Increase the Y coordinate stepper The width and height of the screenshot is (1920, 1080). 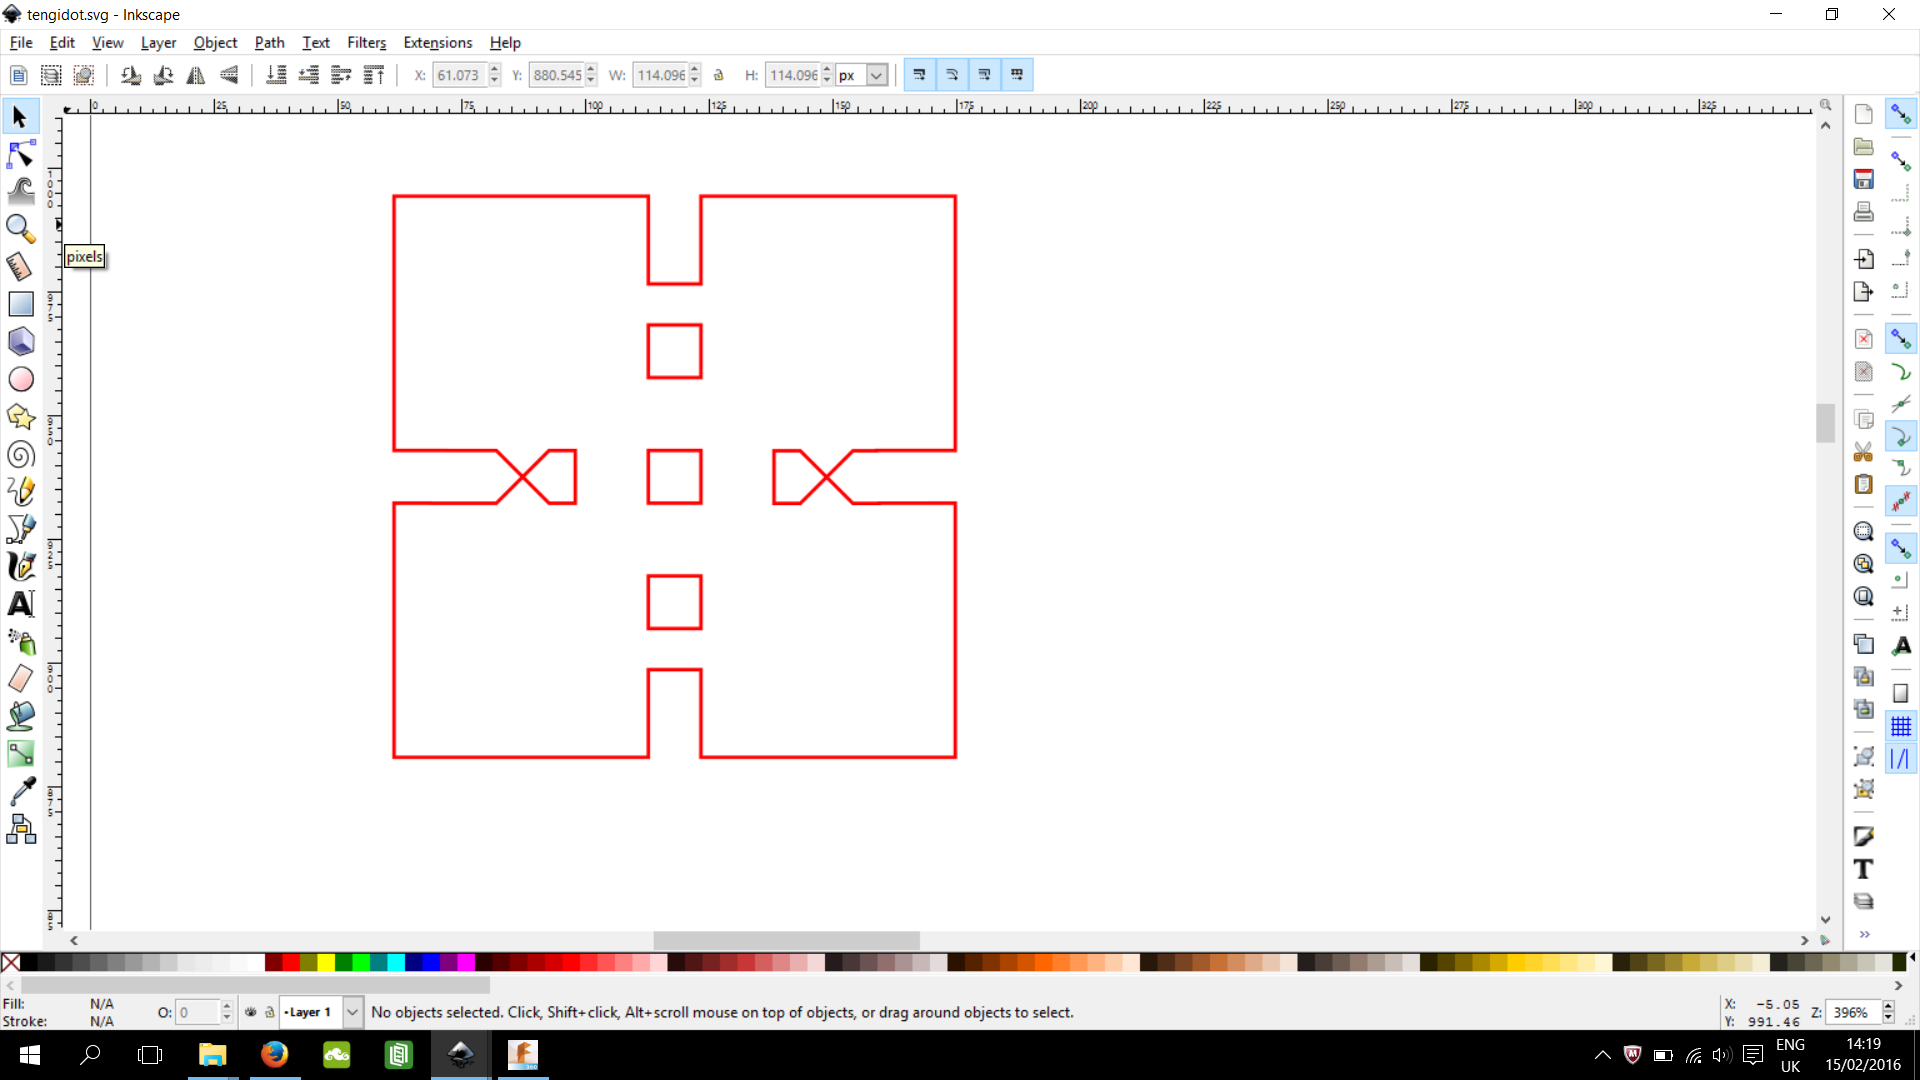591,69
